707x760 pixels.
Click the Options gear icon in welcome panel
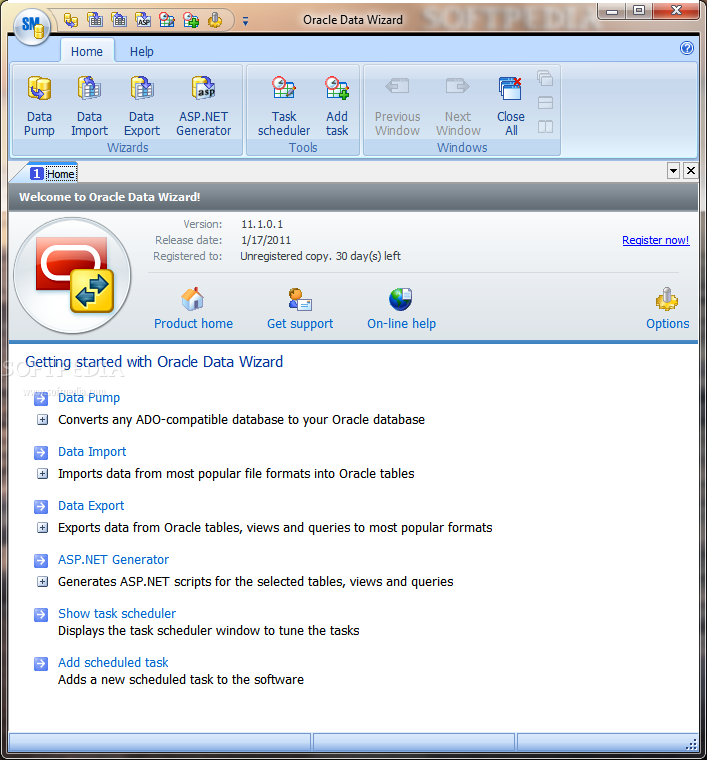(x=667, y=299)
